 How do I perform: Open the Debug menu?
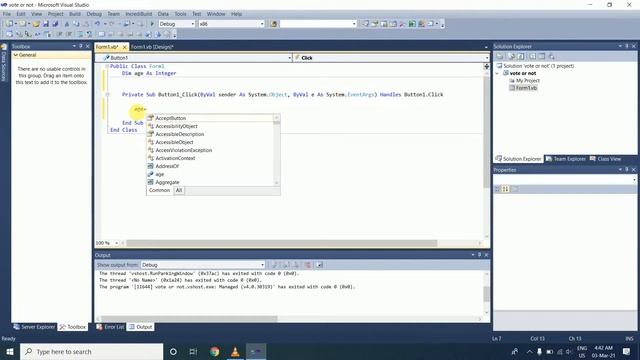pyautogui.click(x=94, y=14)
